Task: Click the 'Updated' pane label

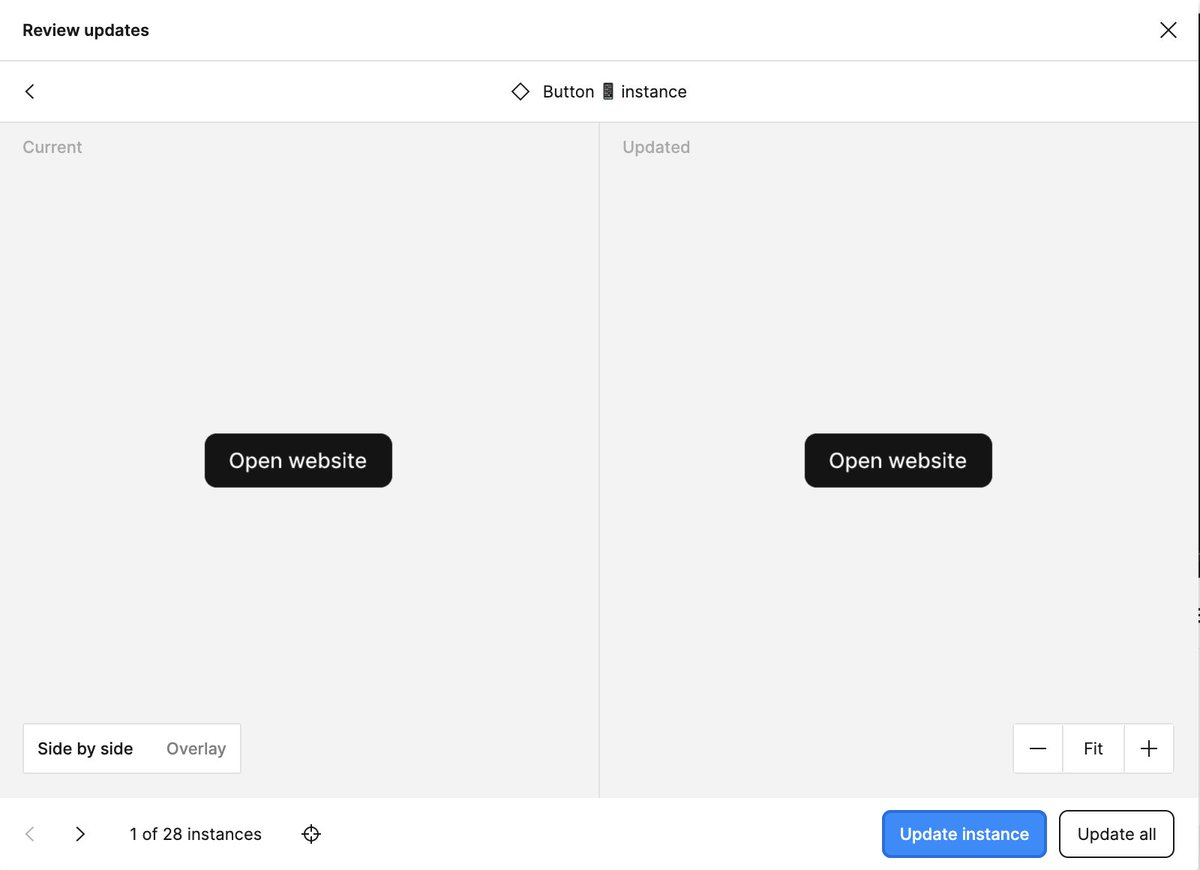Action: pos(656,147)
